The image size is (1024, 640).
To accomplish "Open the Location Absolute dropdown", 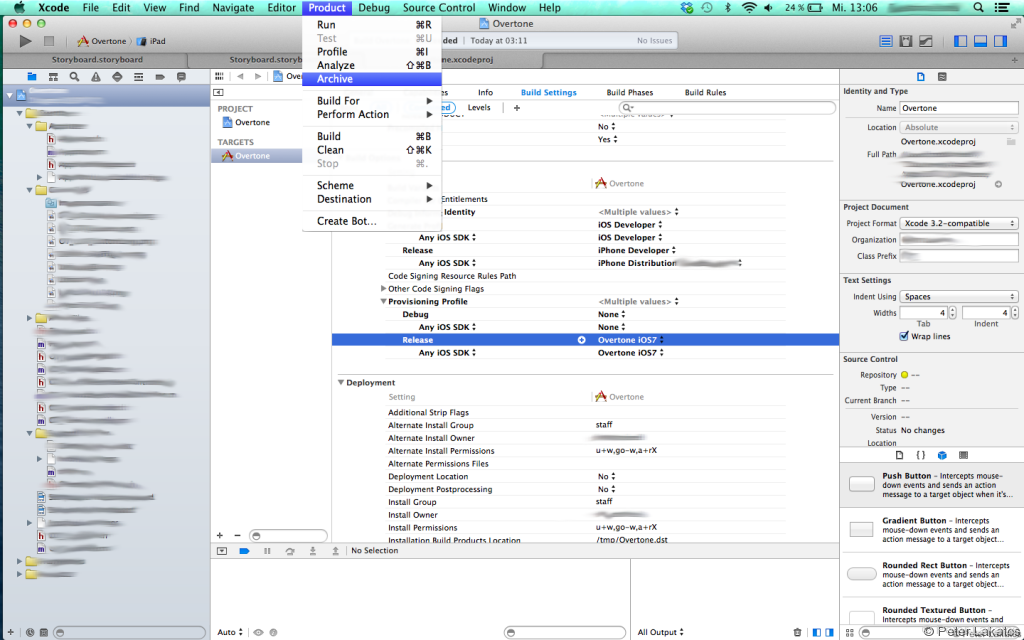I will pyautogui.click(x=958, y=127).
